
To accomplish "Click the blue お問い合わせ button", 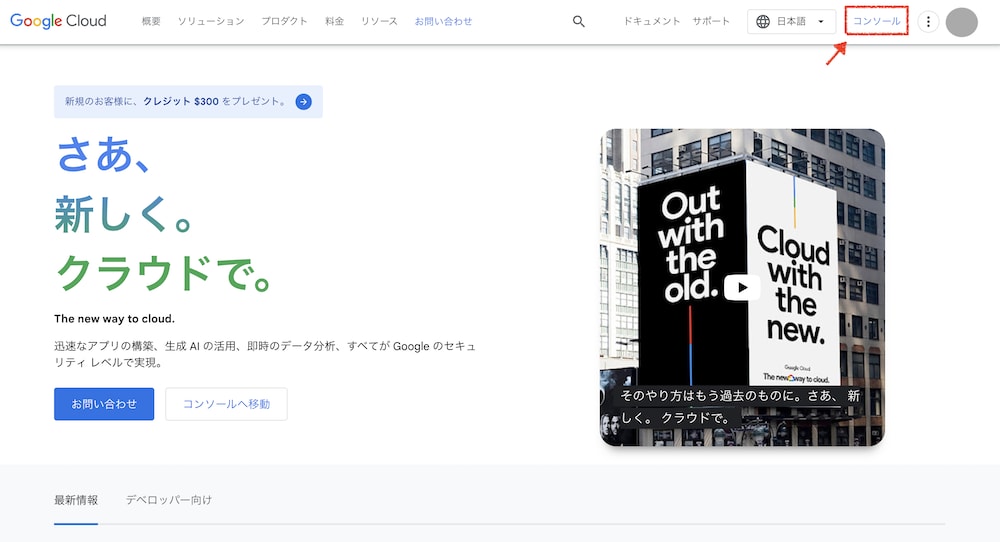I will click(x=104, y=404).
